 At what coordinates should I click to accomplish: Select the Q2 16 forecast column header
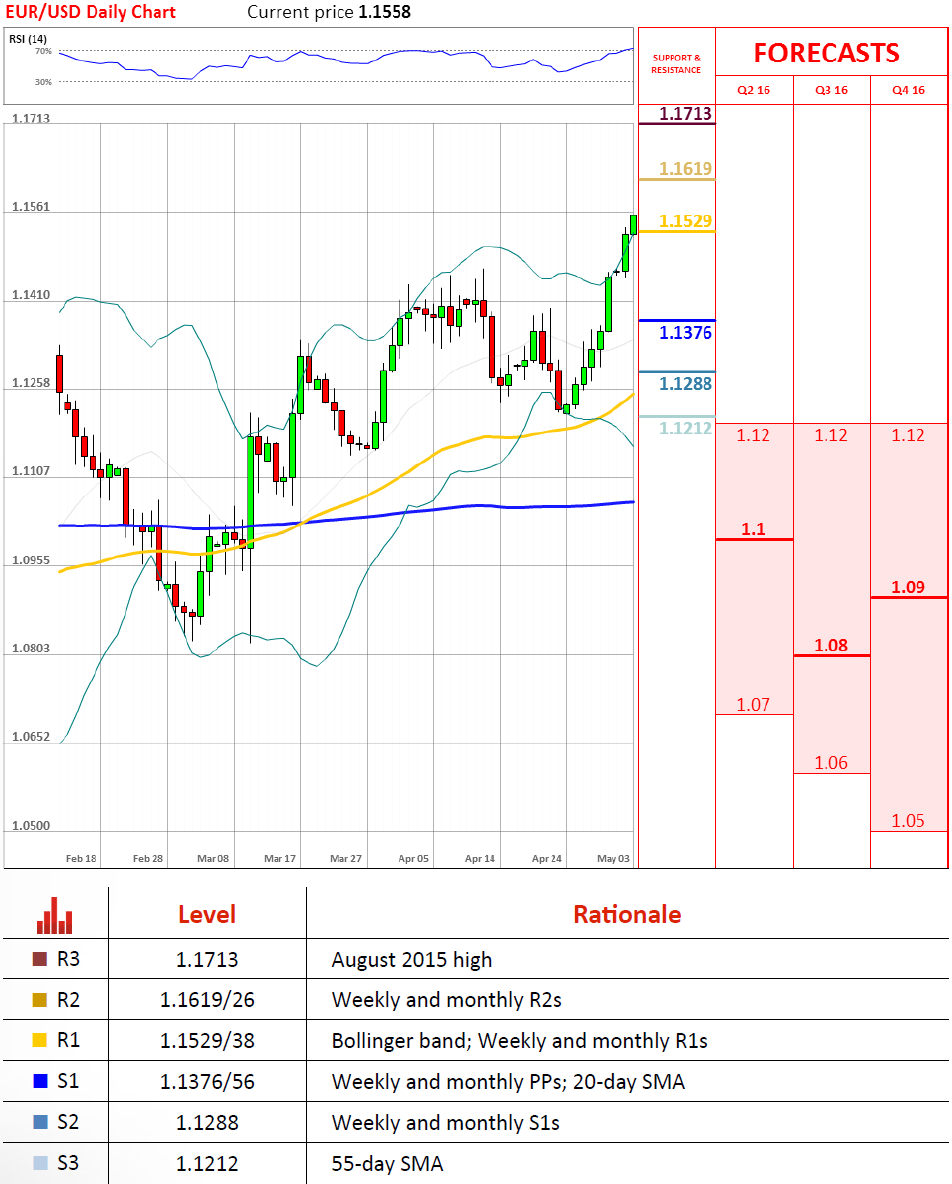coord(753,90)
